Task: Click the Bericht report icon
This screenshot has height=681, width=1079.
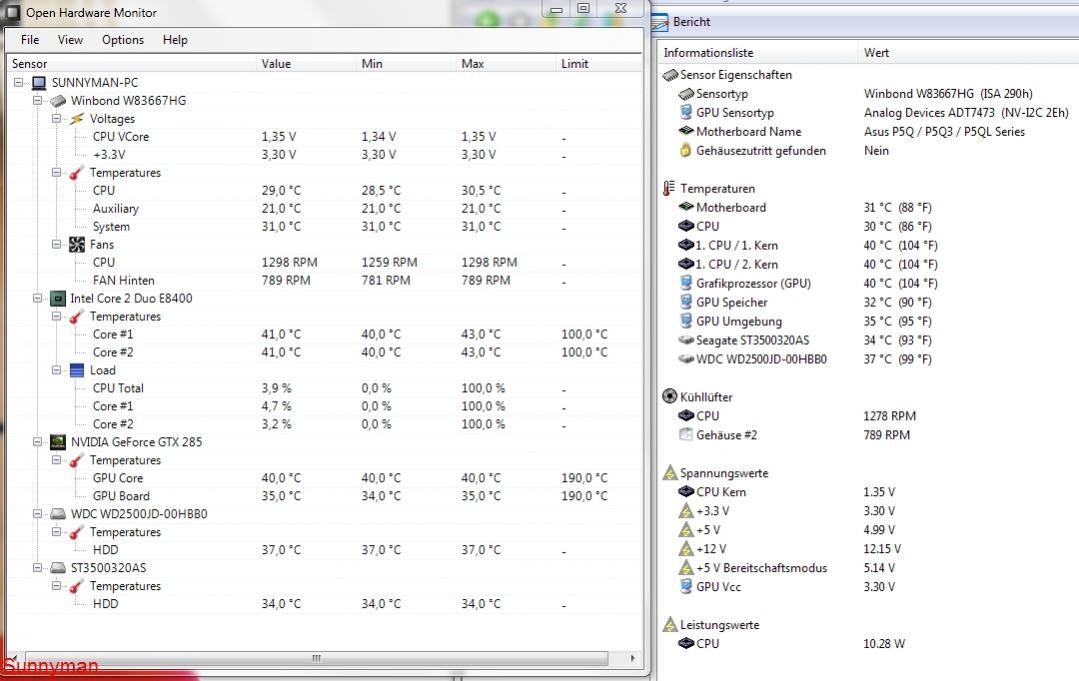Action: click(660, 23)
